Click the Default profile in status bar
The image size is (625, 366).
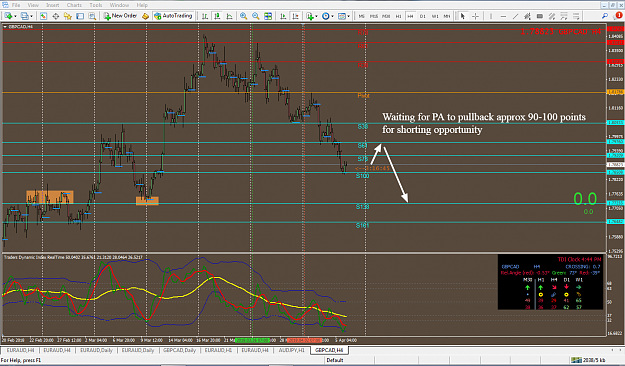(335, 360)
